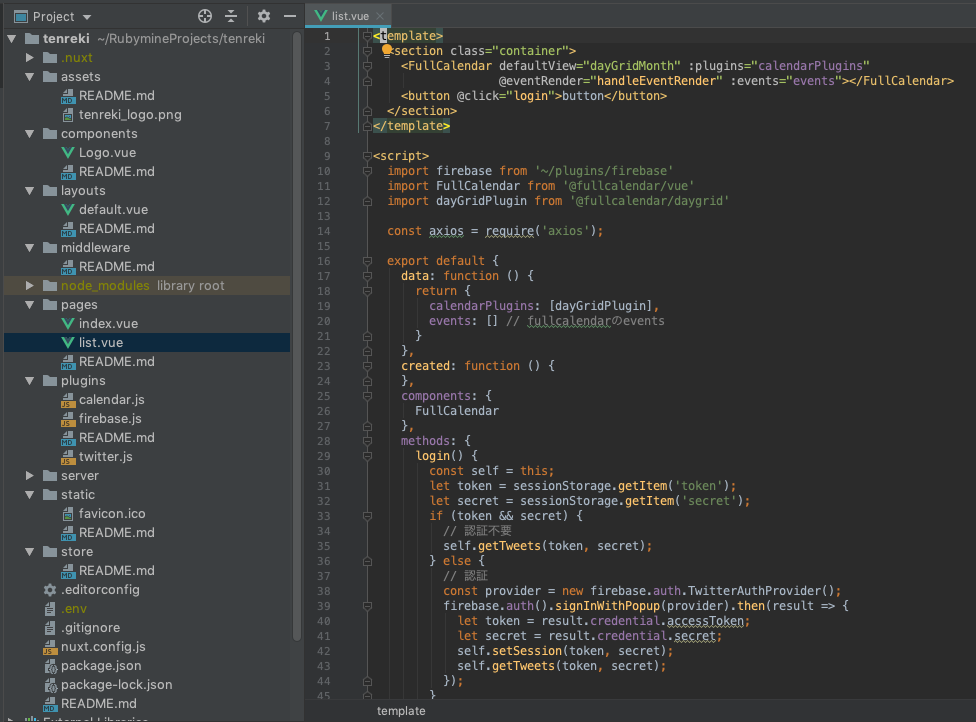Expand the node_modules library root folder
976x722 pixels.
[29, 286]
